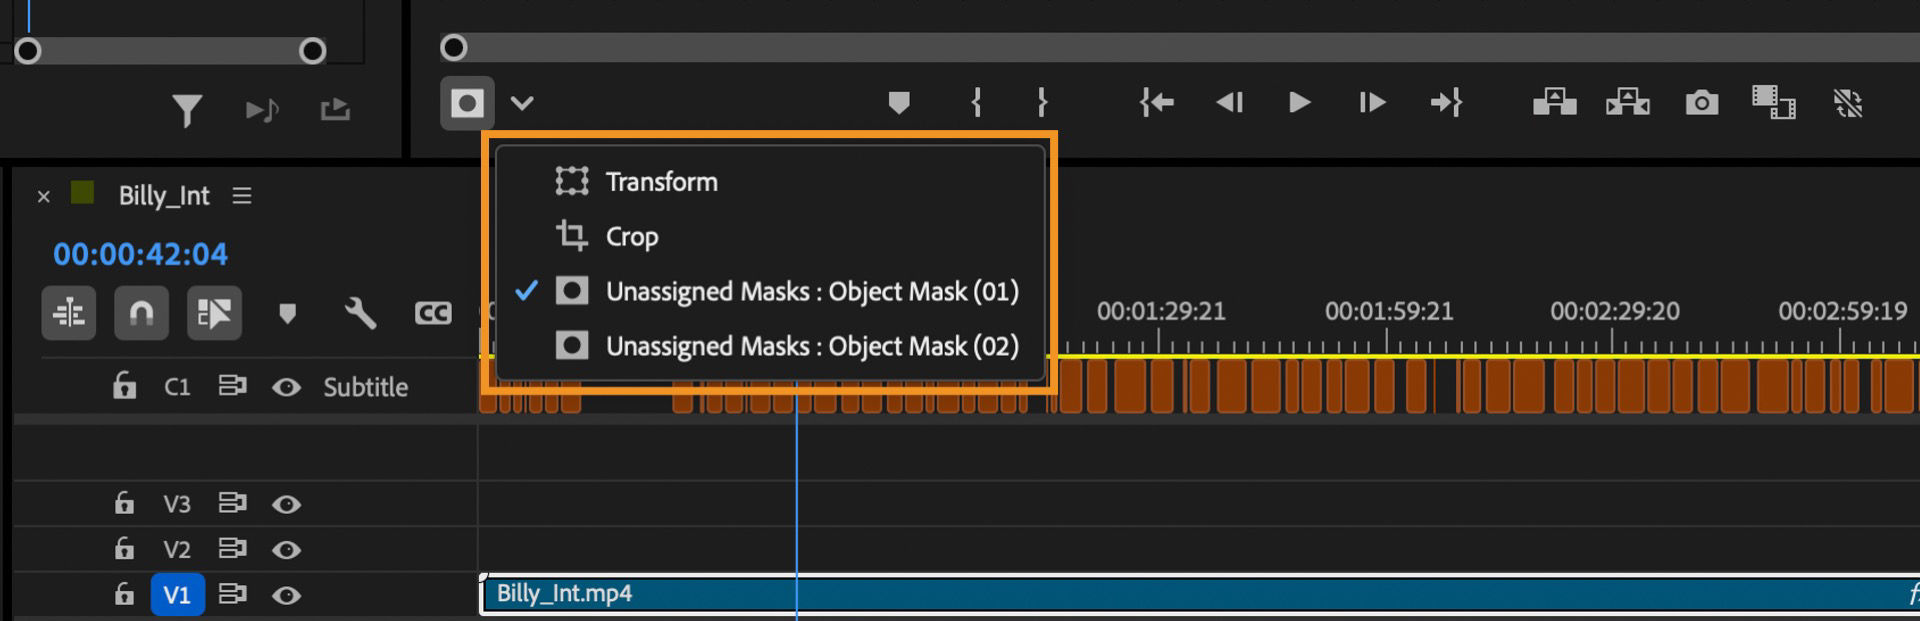Hide track V2 output
Viewport: 1920px width, 621px height.
286,550
